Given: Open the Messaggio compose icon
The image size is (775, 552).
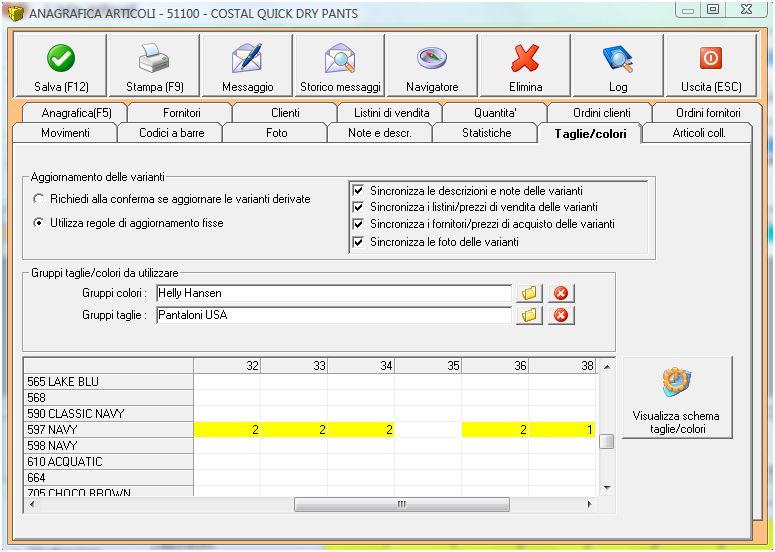Looking at the screenshot, I should [x=247, y=65].
